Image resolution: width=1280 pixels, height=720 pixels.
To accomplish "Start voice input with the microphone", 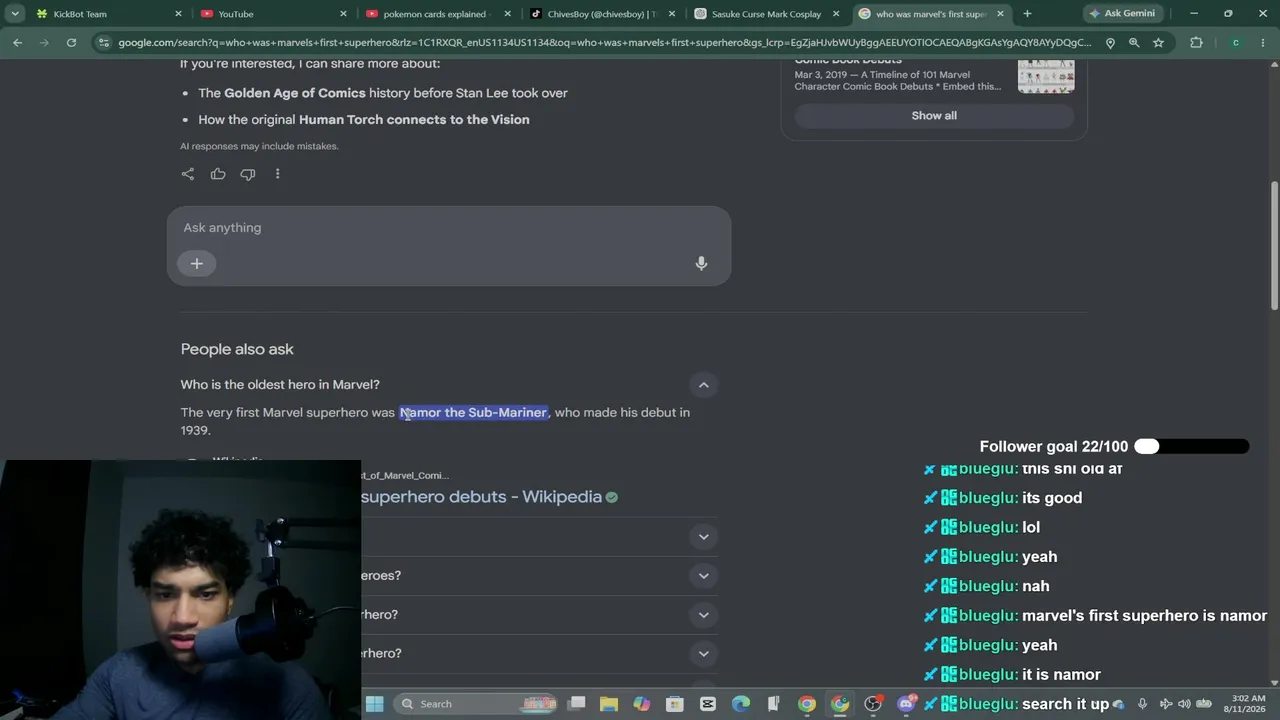I will tap(701, 264).
